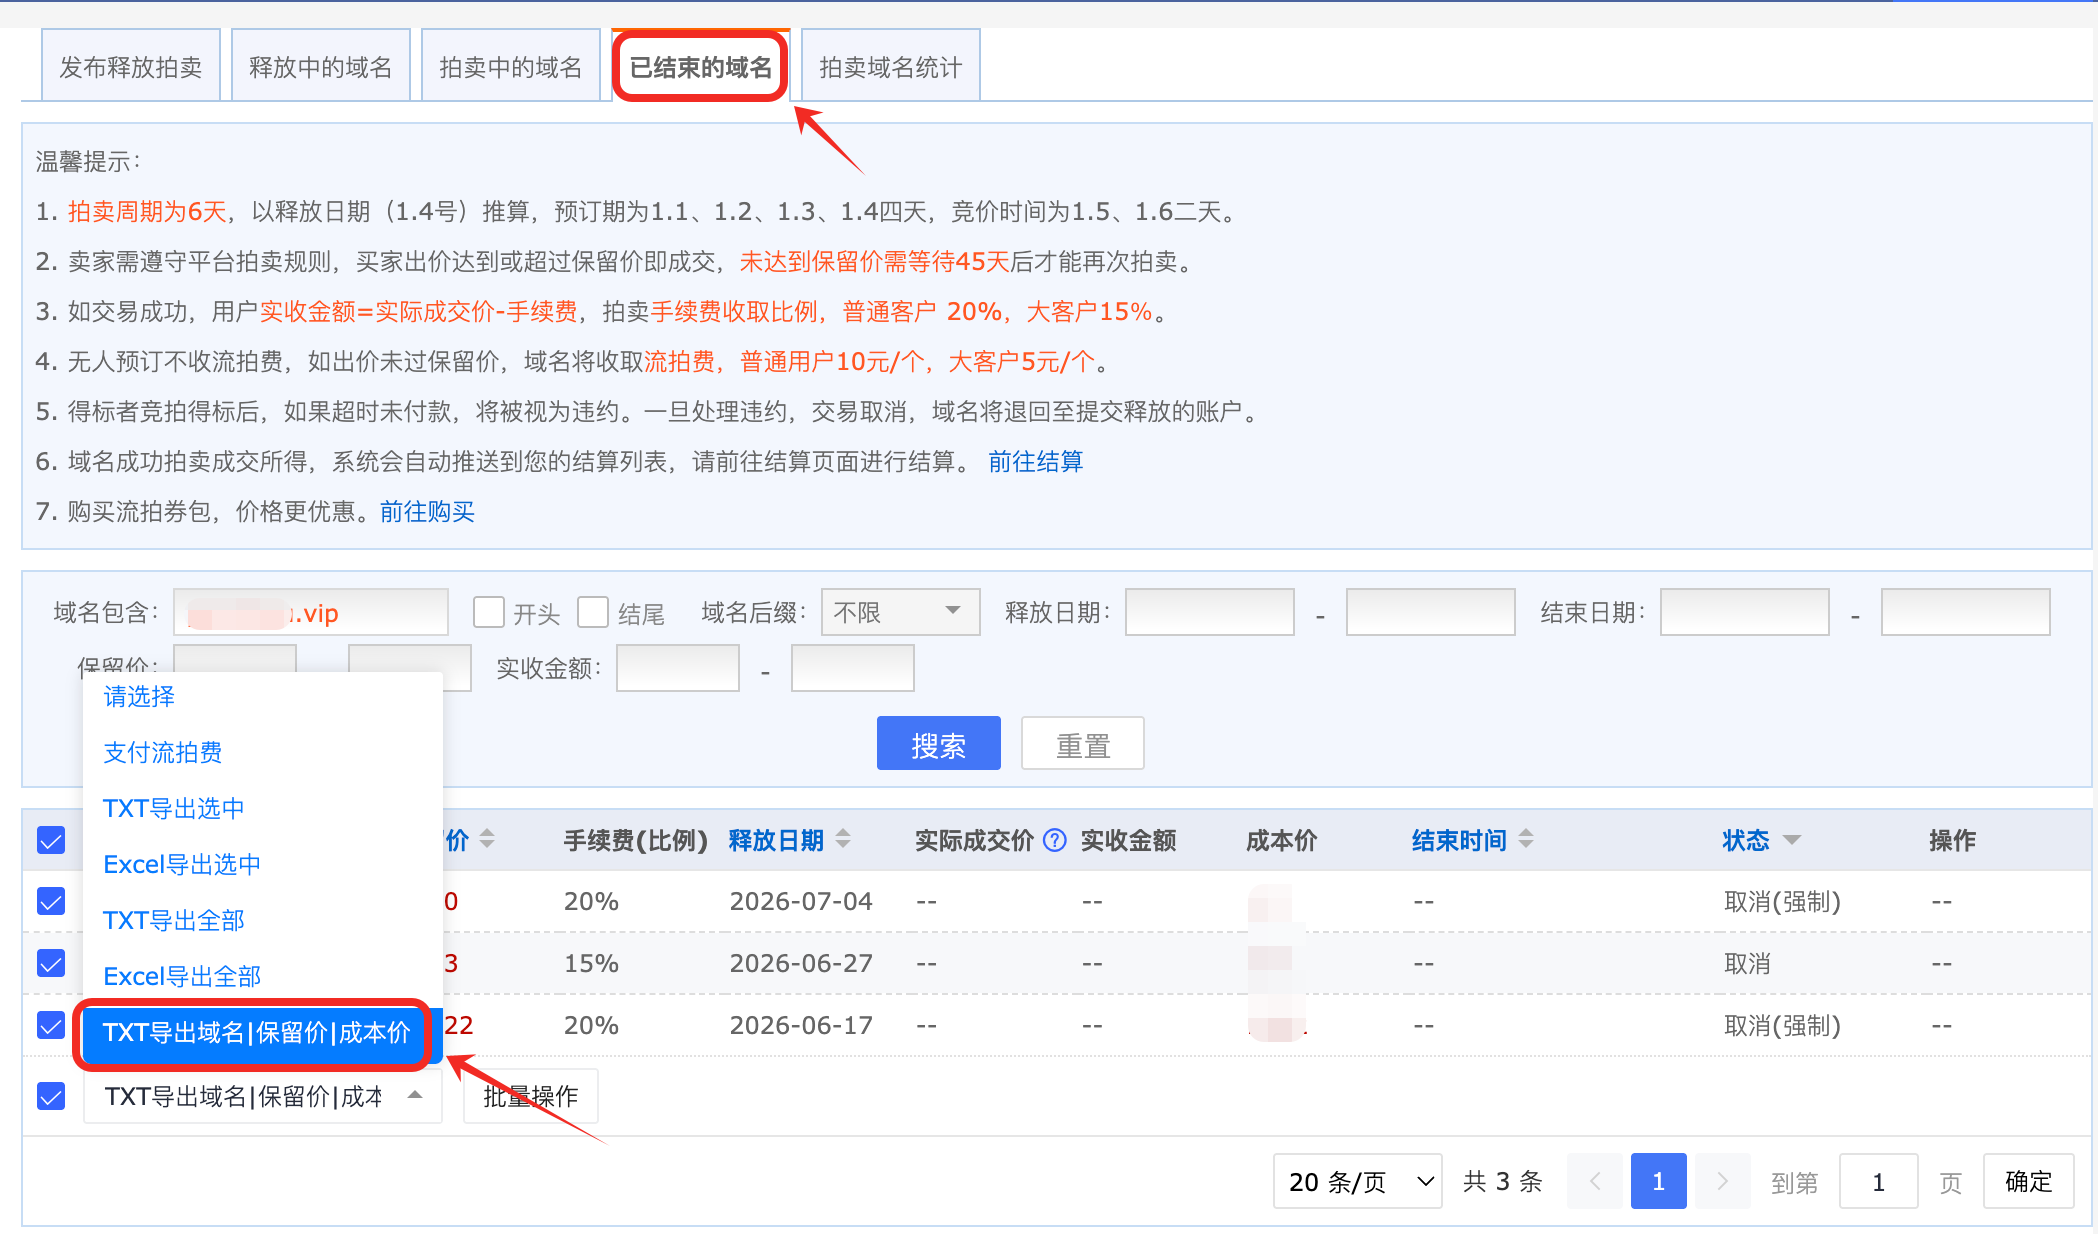Click the 结束时间 sort arrows icon

point(1526,839)
